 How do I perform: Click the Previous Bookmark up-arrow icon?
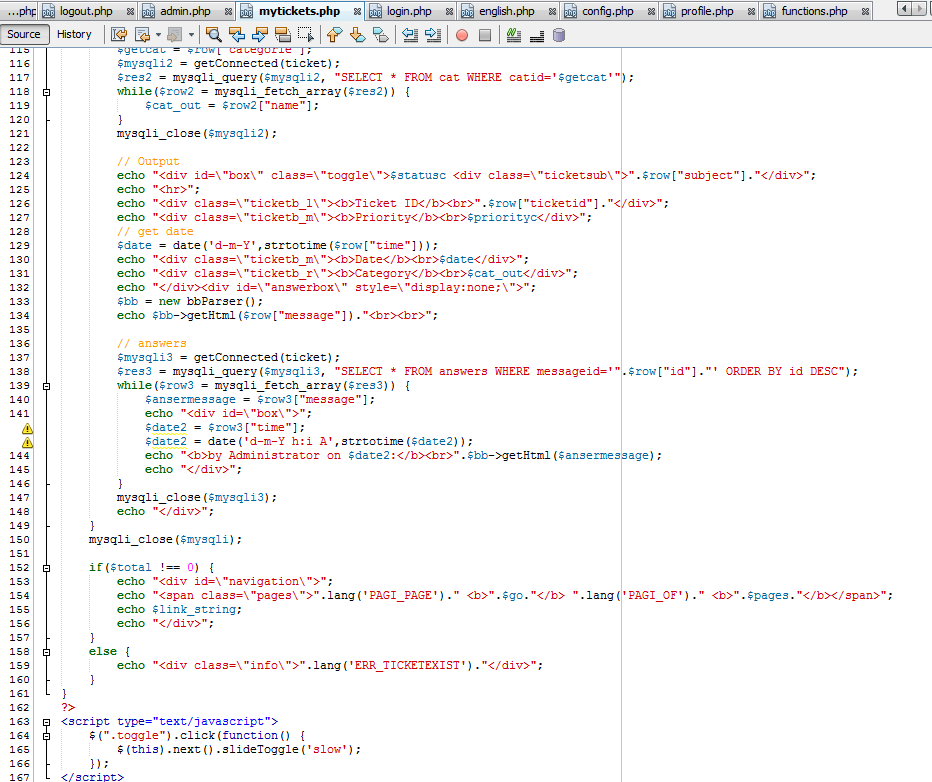pyautogui.click(x=335, y=35)
